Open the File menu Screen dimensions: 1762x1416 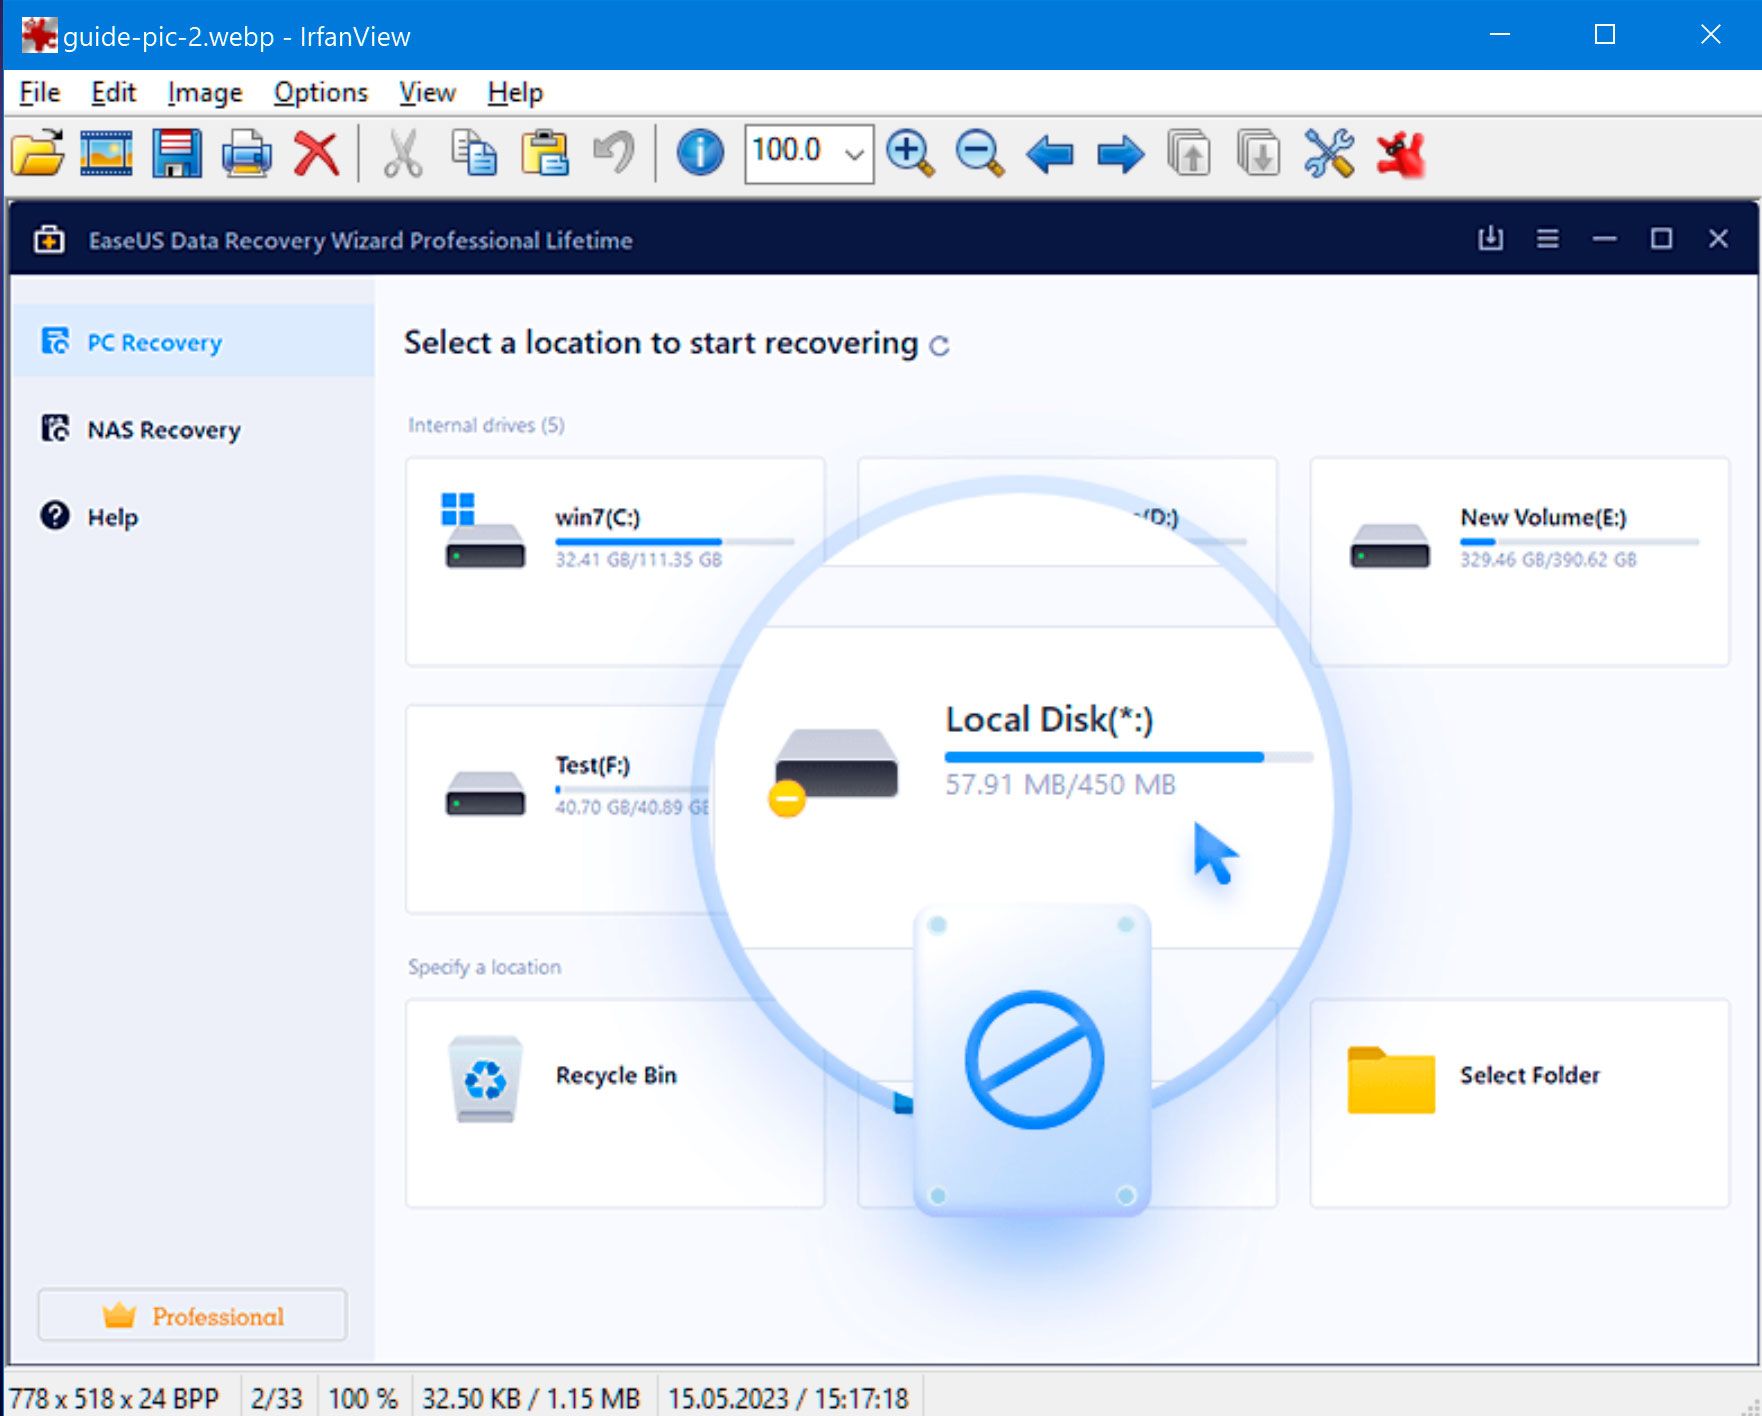(40, 92)
